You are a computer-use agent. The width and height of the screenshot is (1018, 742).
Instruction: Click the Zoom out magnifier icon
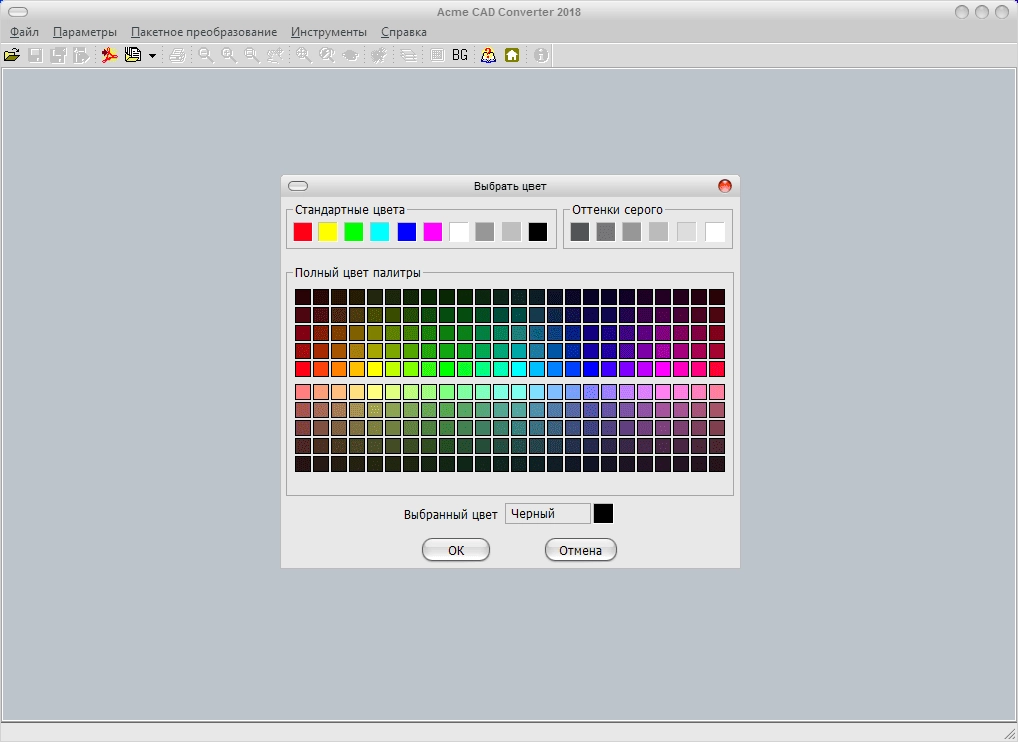[206, 55]
